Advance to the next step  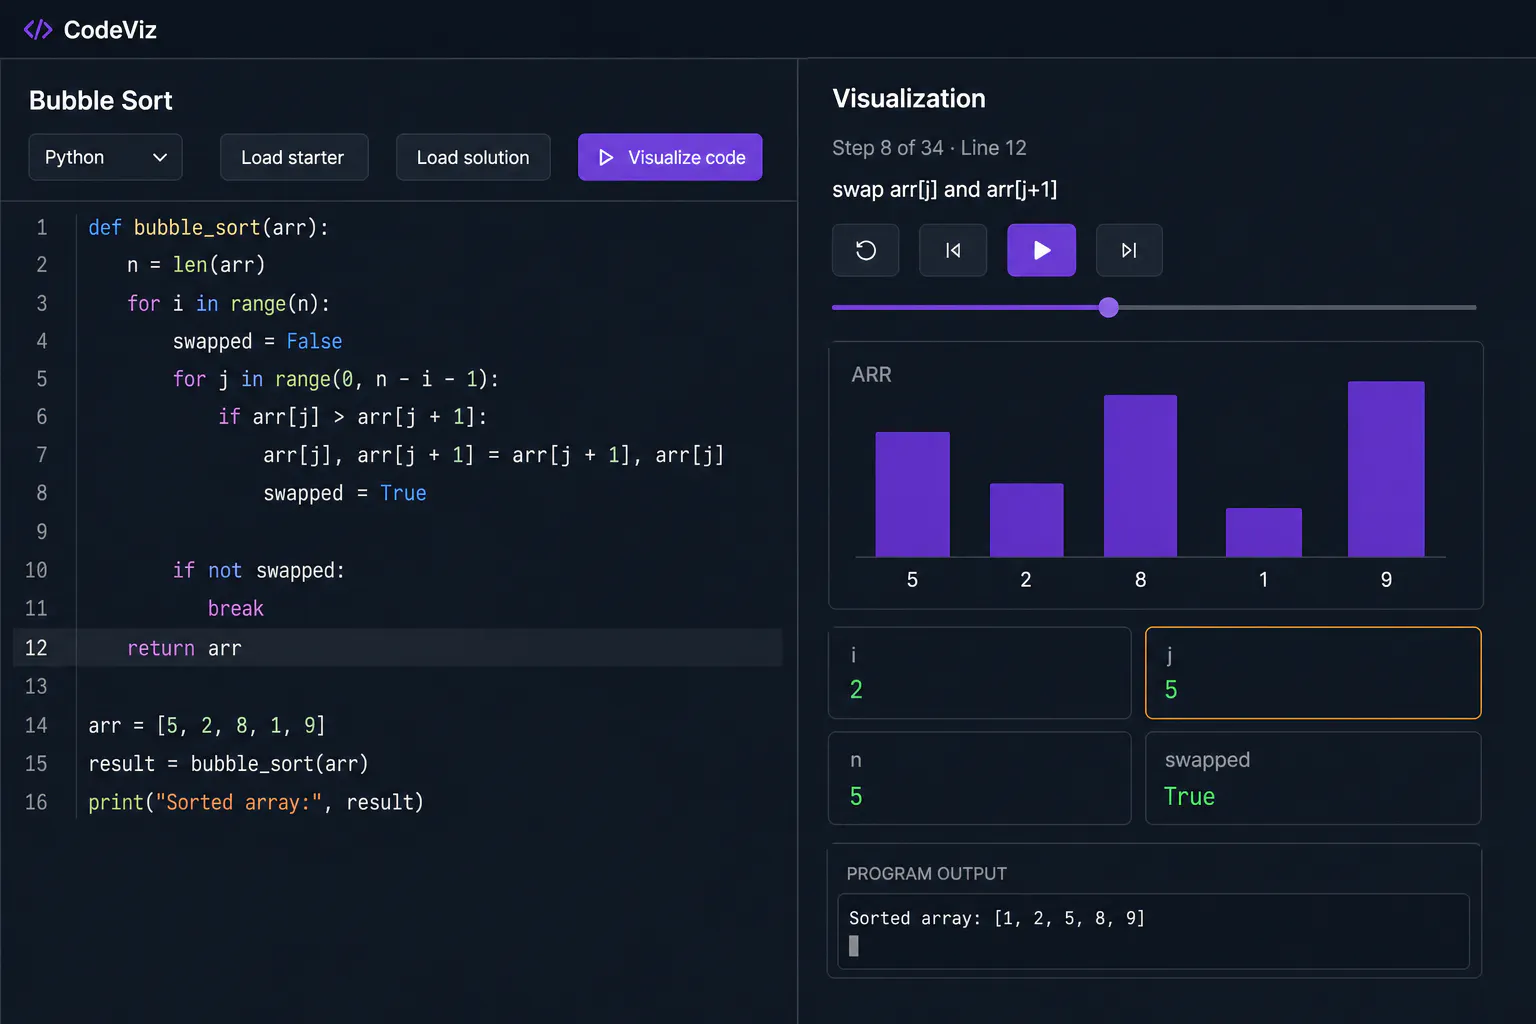click(1129, 250)
